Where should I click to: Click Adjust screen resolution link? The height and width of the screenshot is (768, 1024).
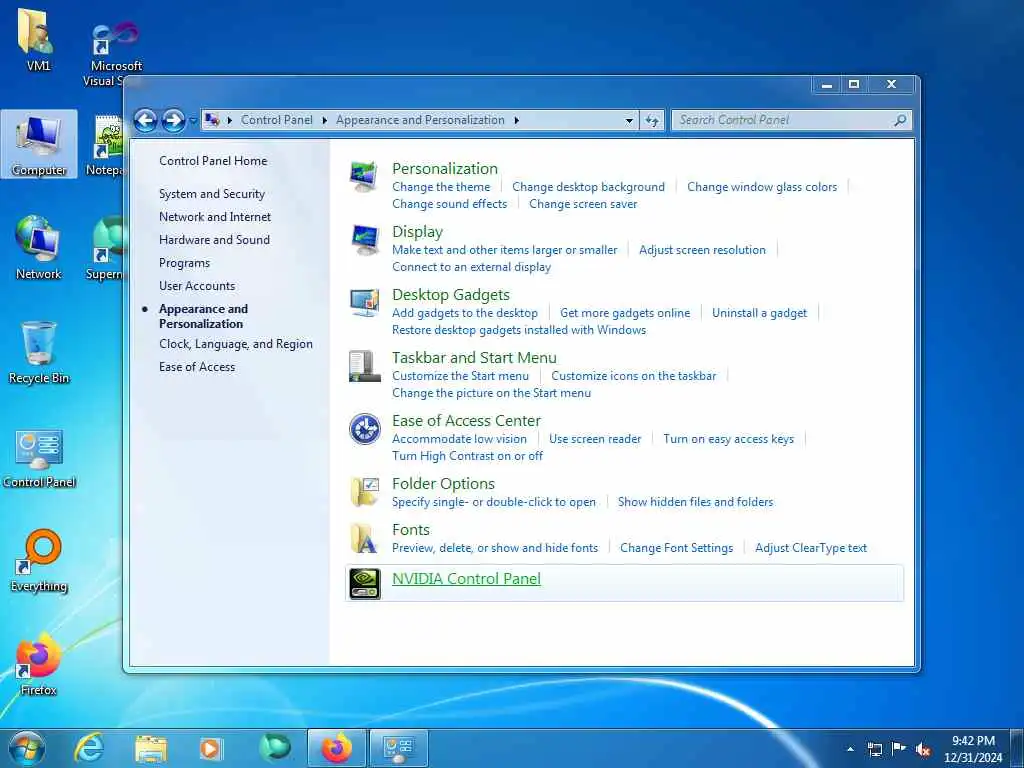702,249
